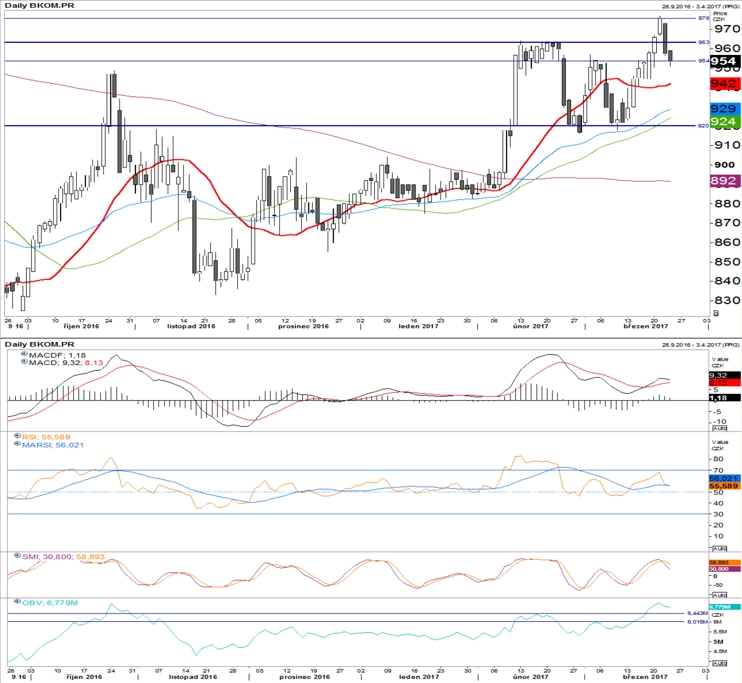Click the round icon next to RSI
Viewport: 742px width, 683px height.
pyautogui.click(x=18, y=436)
